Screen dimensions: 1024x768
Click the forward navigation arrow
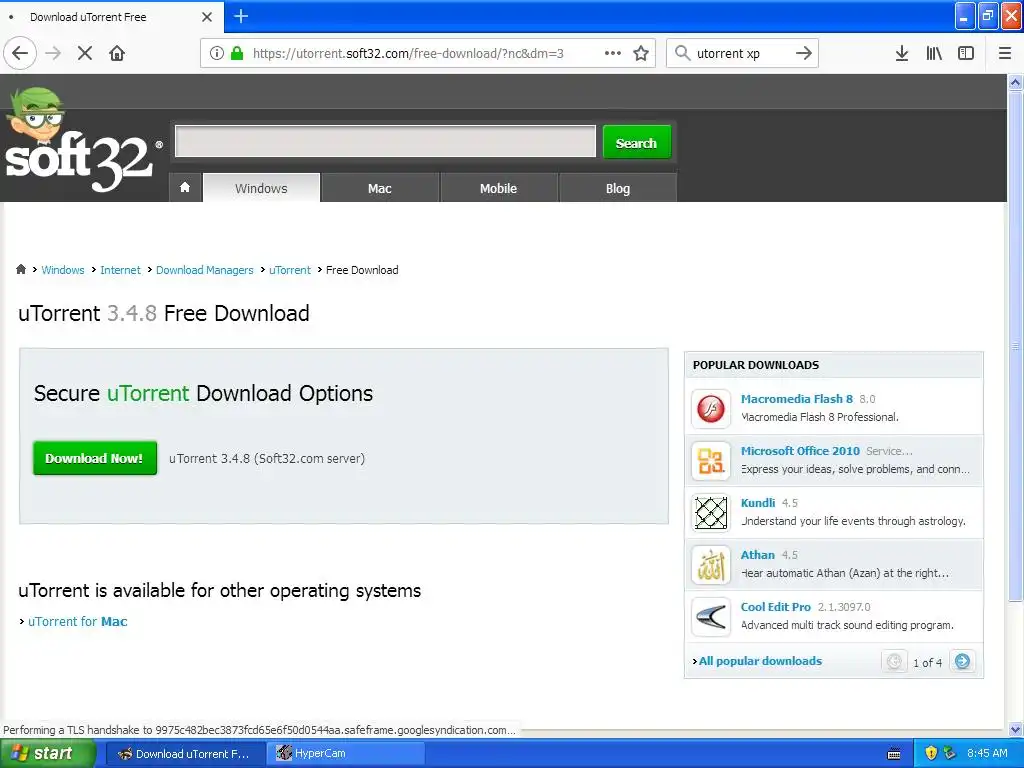54,53
